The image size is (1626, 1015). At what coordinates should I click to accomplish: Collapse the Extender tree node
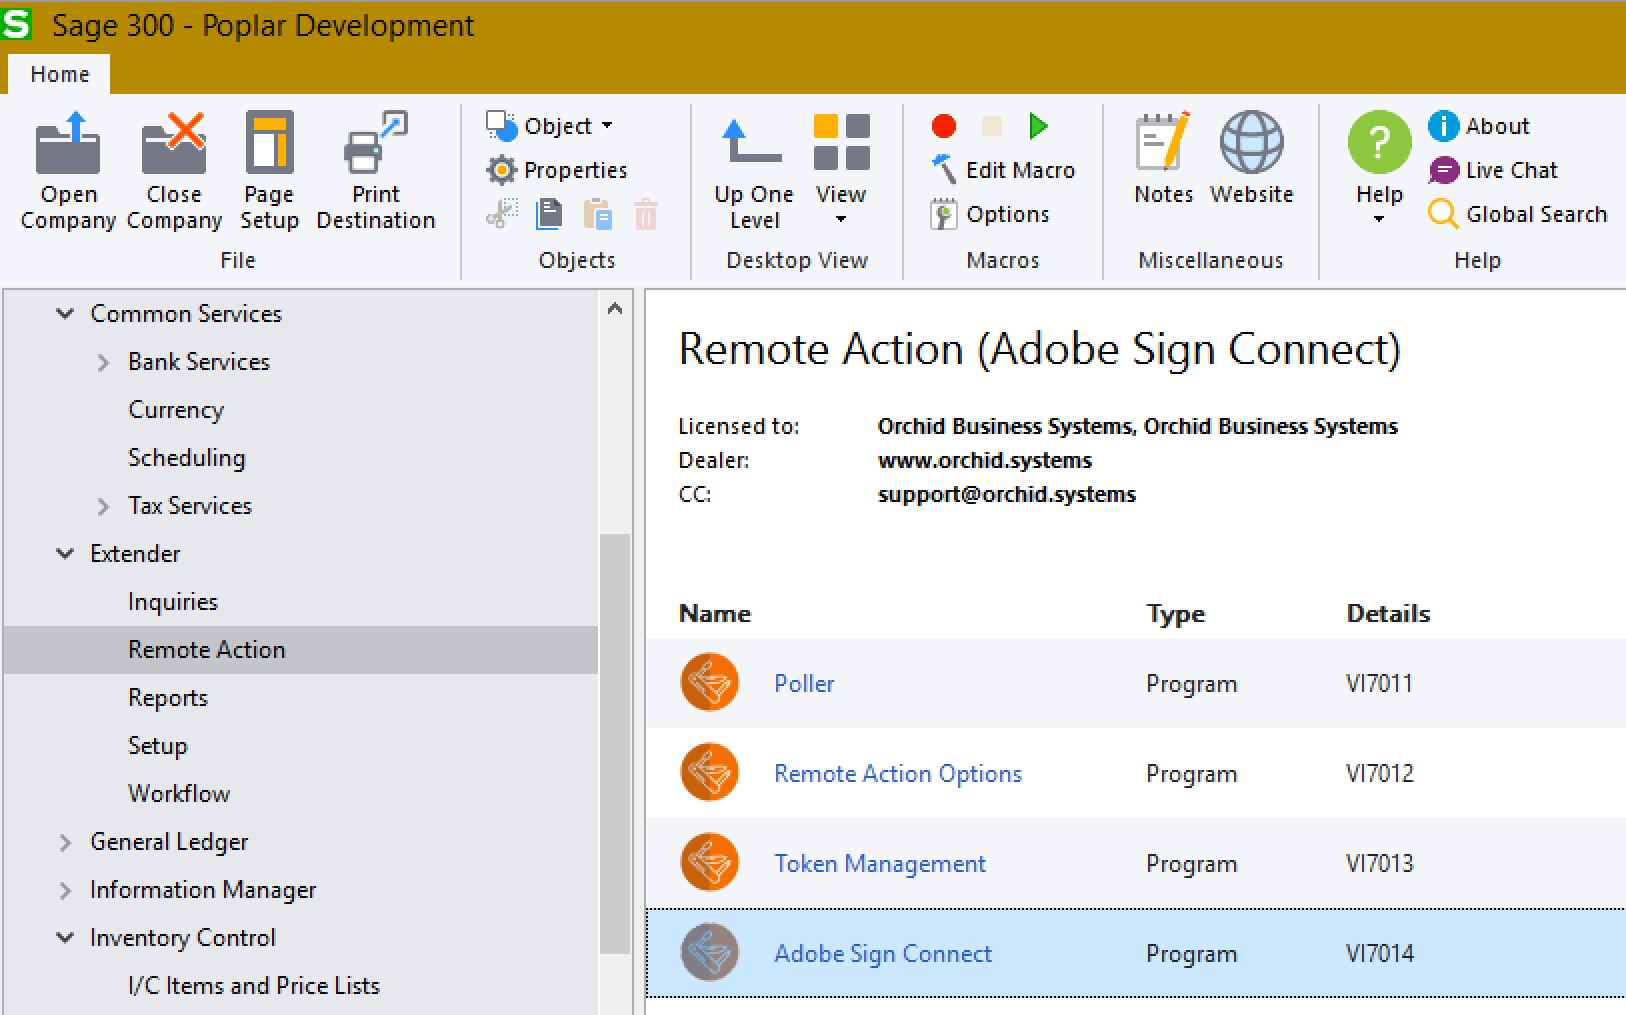[x=65, y=554]
